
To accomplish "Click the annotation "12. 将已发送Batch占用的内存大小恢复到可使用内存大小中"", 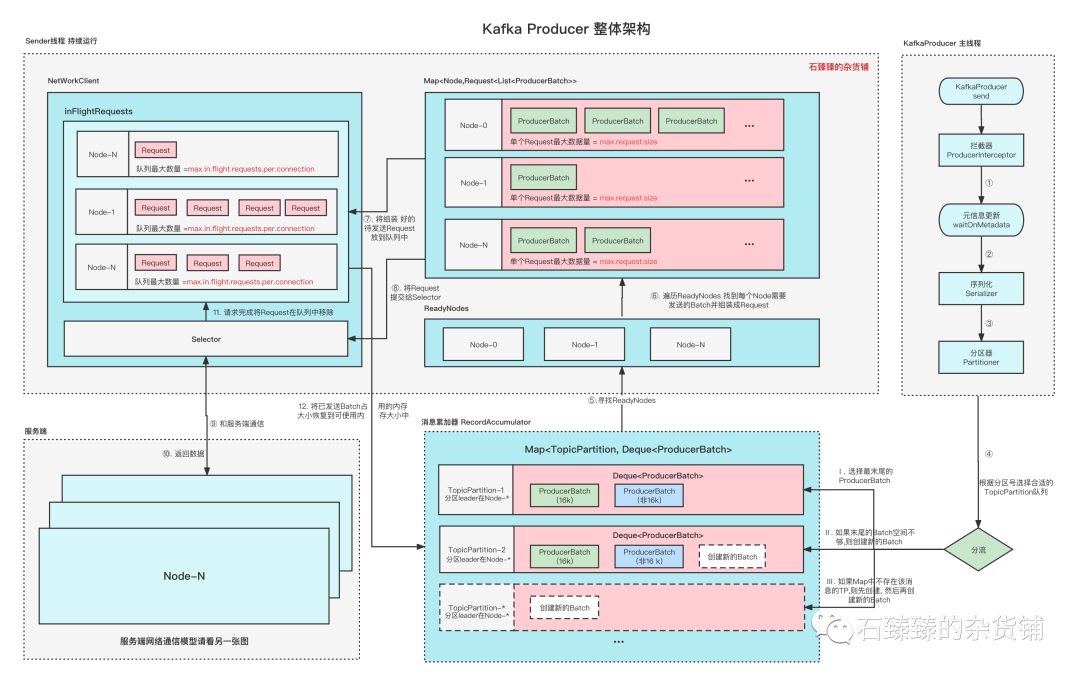I will pyautogui.click(x=353, y=411).
